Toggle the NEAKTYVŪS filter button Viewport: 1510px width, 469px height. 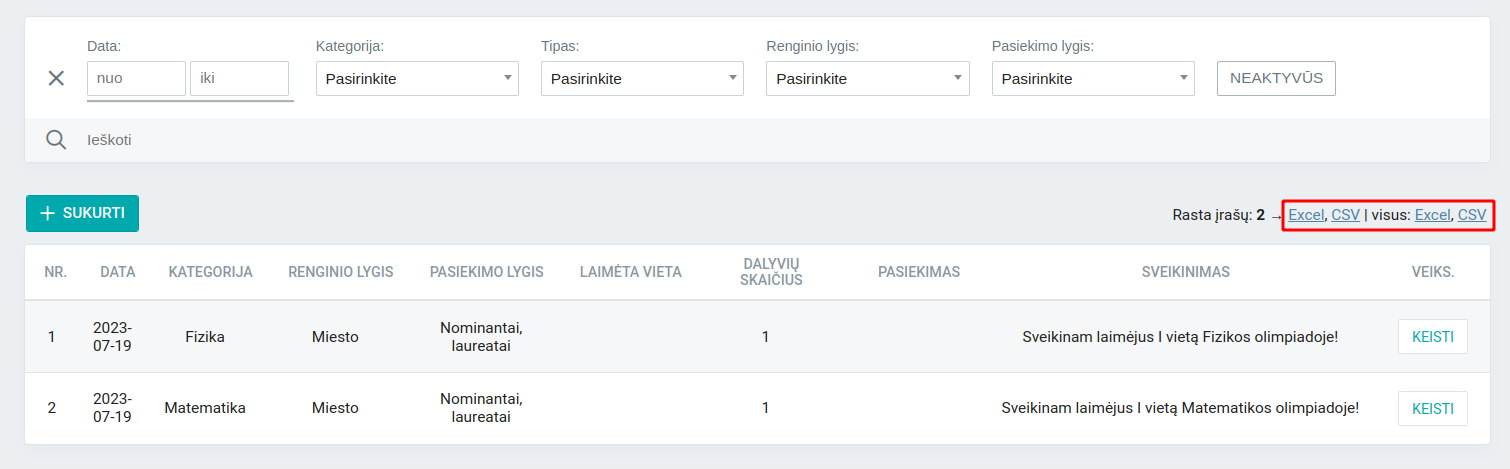tap(1276, 78)
